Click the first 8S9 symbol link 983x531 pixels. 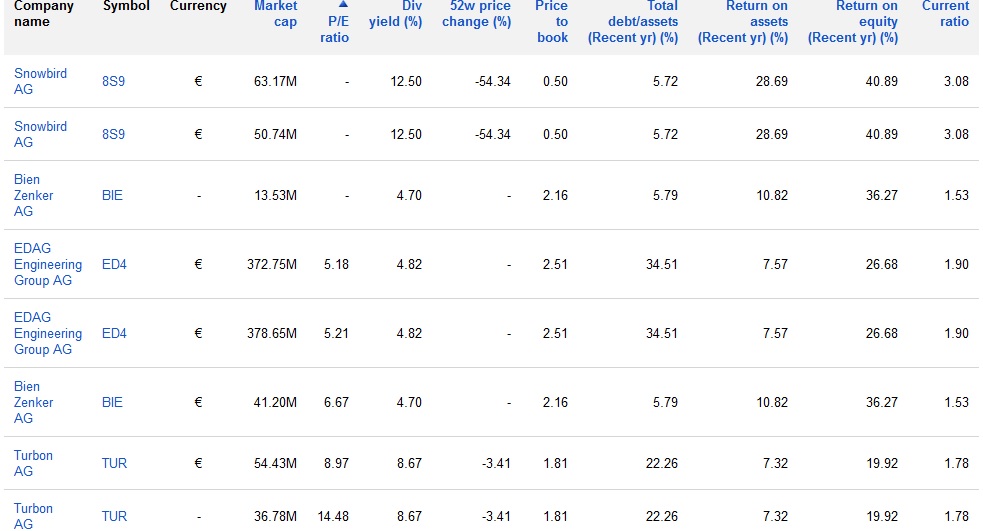(x=113, y=81)
